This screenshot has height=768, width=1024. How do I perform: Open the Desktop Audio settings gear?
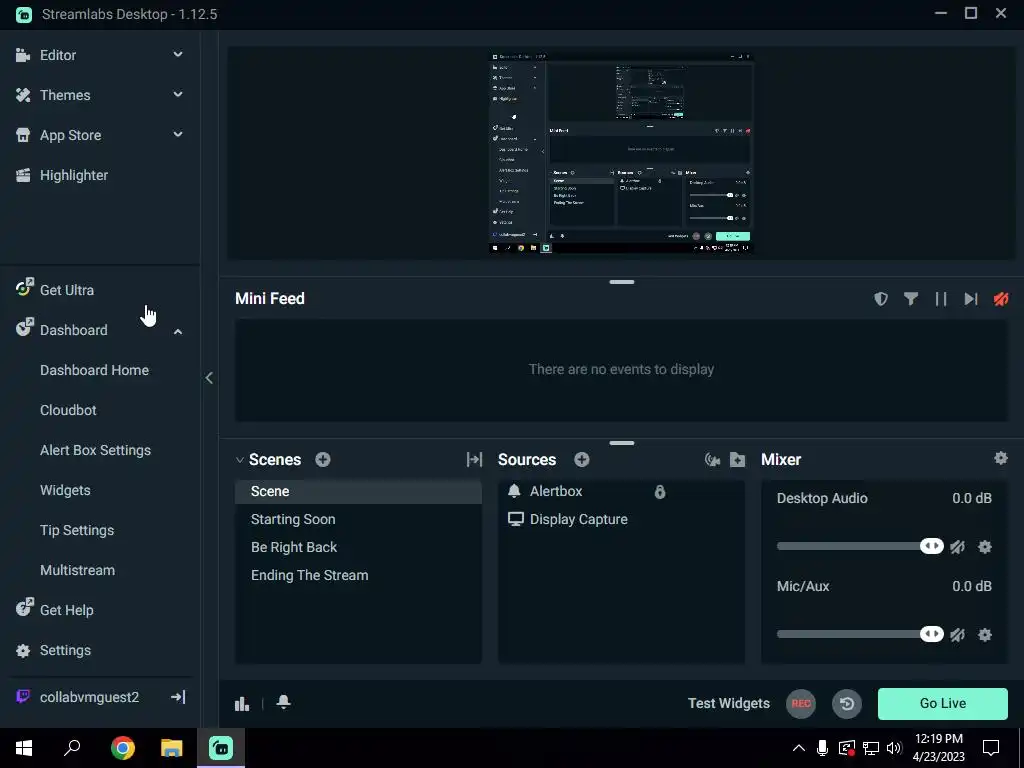pyautogui.click(x=985, y=547)
